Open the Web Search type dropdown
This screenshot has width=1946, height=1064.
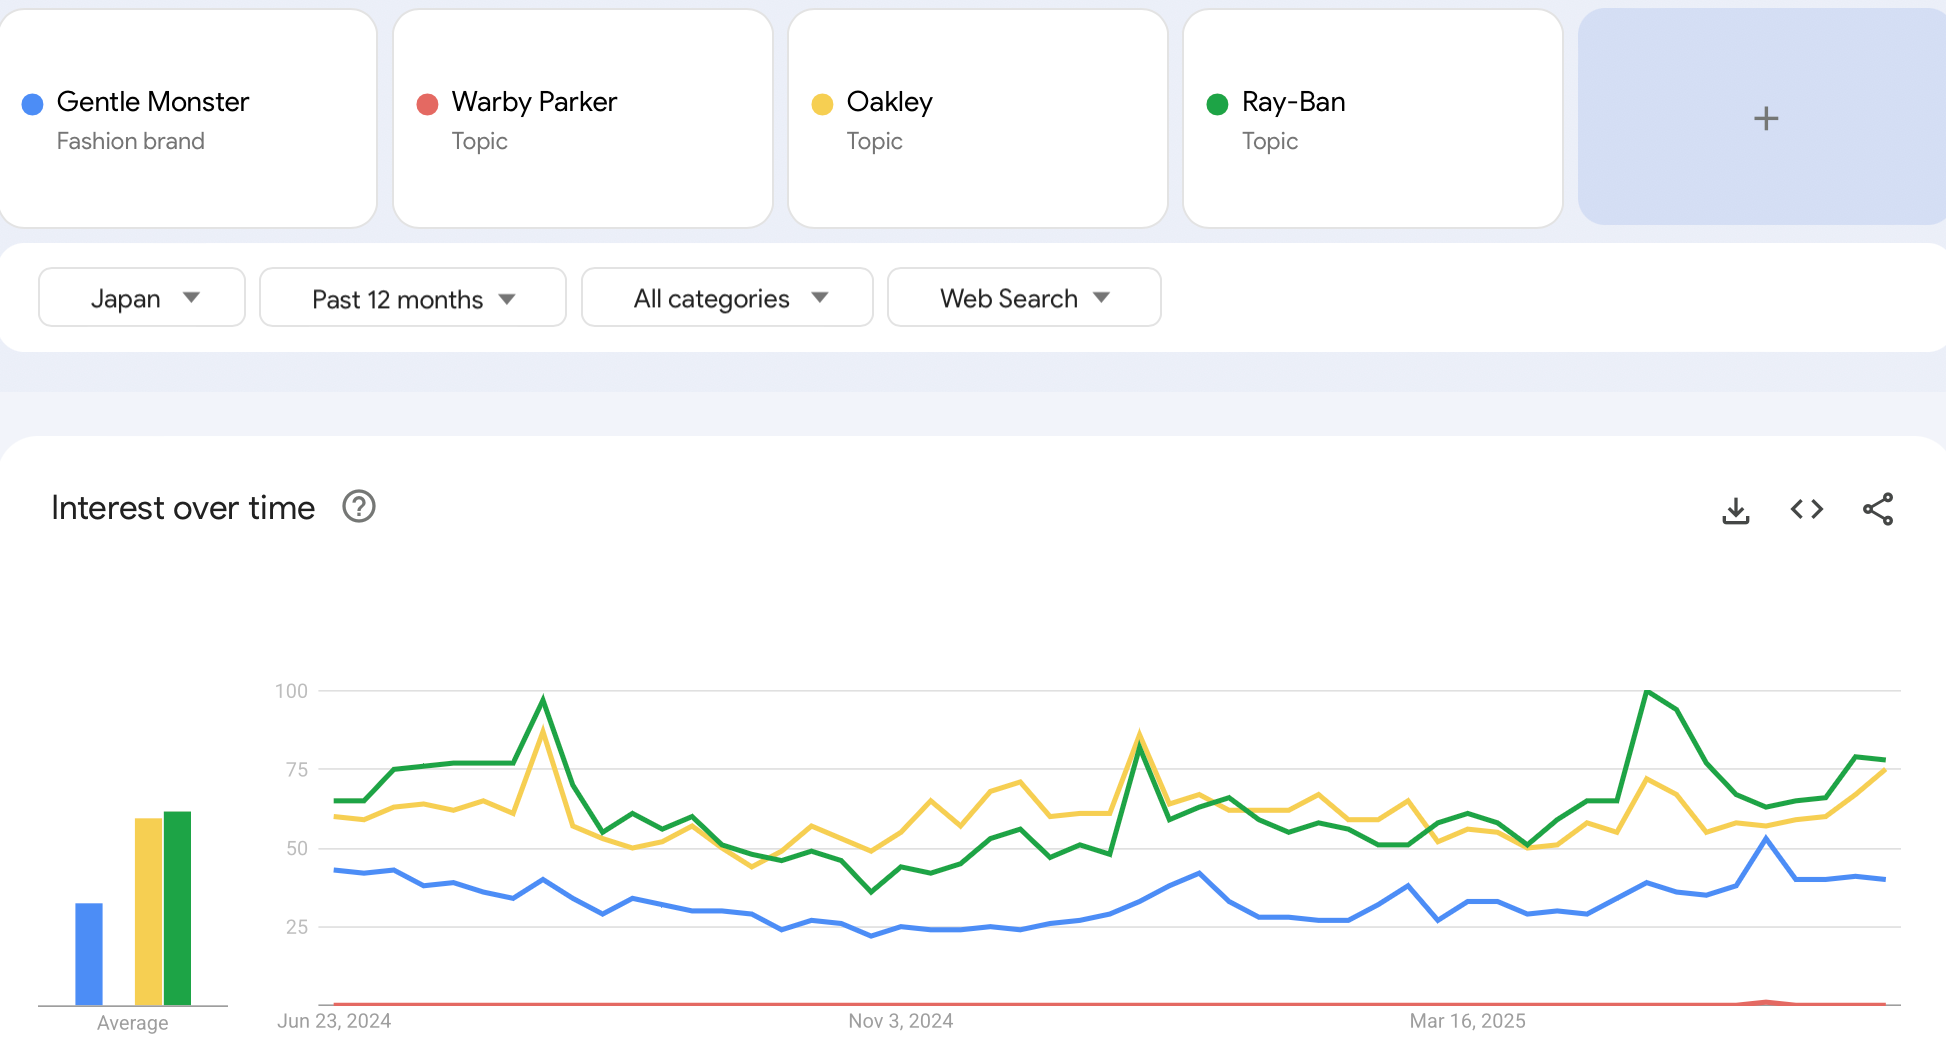pyautogui.click(x=1024, y=297)
